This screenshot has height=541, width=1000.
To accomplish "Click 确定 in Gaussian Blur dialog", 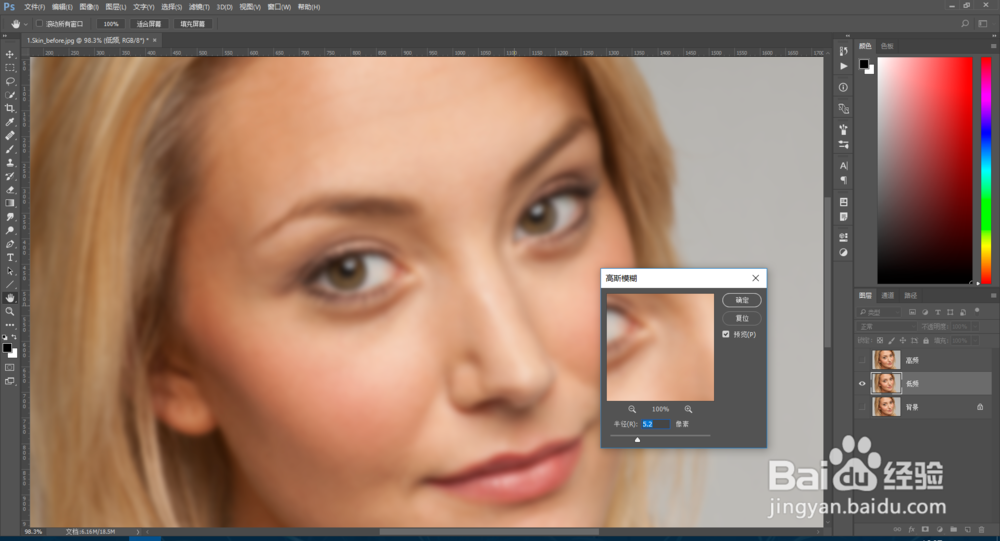I will pyautogui.click(x=742, y=300).
